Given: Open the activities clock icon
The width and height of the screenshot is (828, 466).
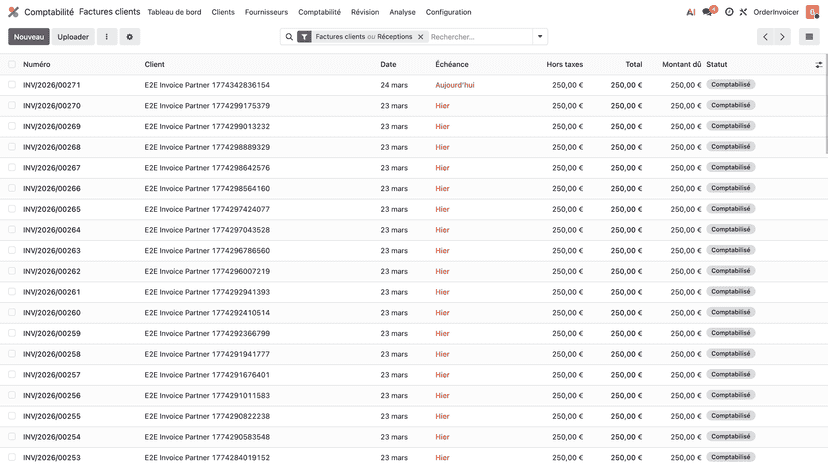Looking at the screenshot, I should 729,12.
